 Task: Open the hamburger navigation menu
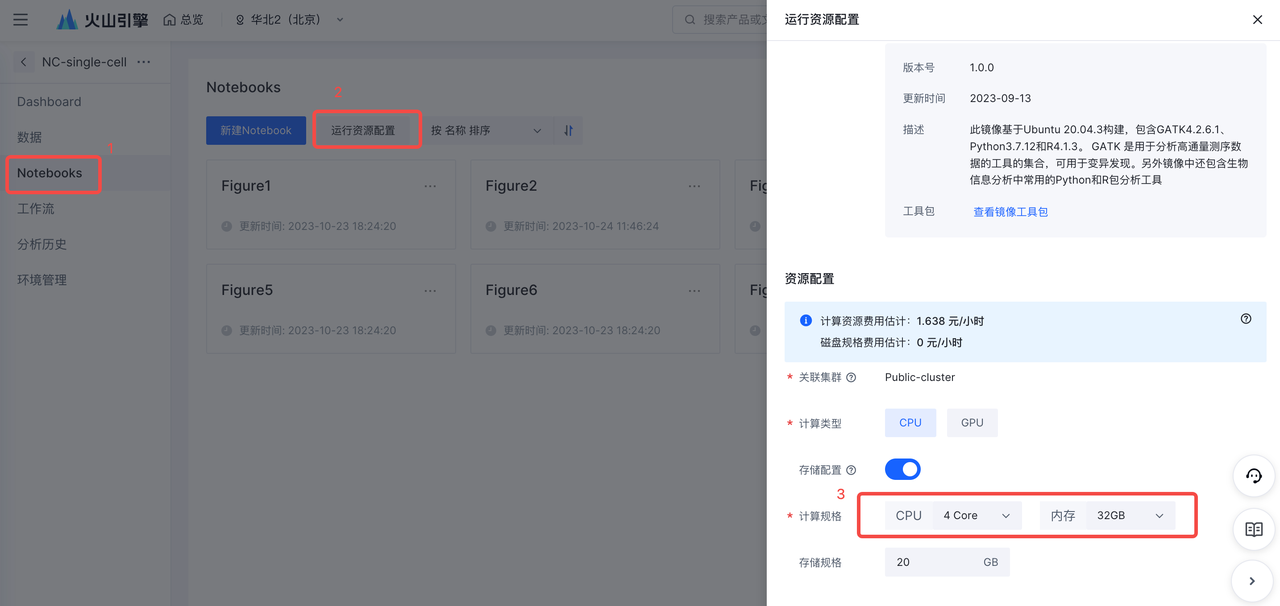[x=20, y=20]
